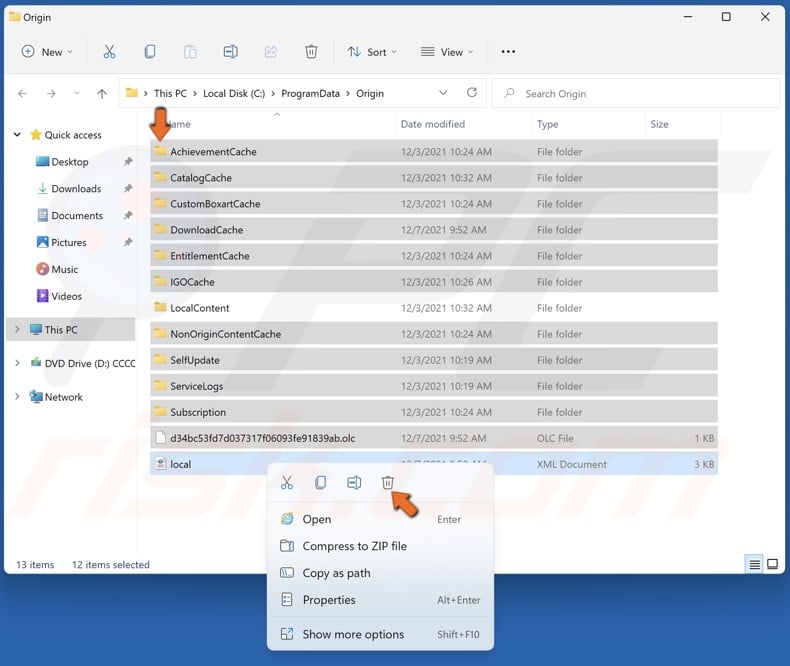Click the Search Origin input field

pos(636,94)
